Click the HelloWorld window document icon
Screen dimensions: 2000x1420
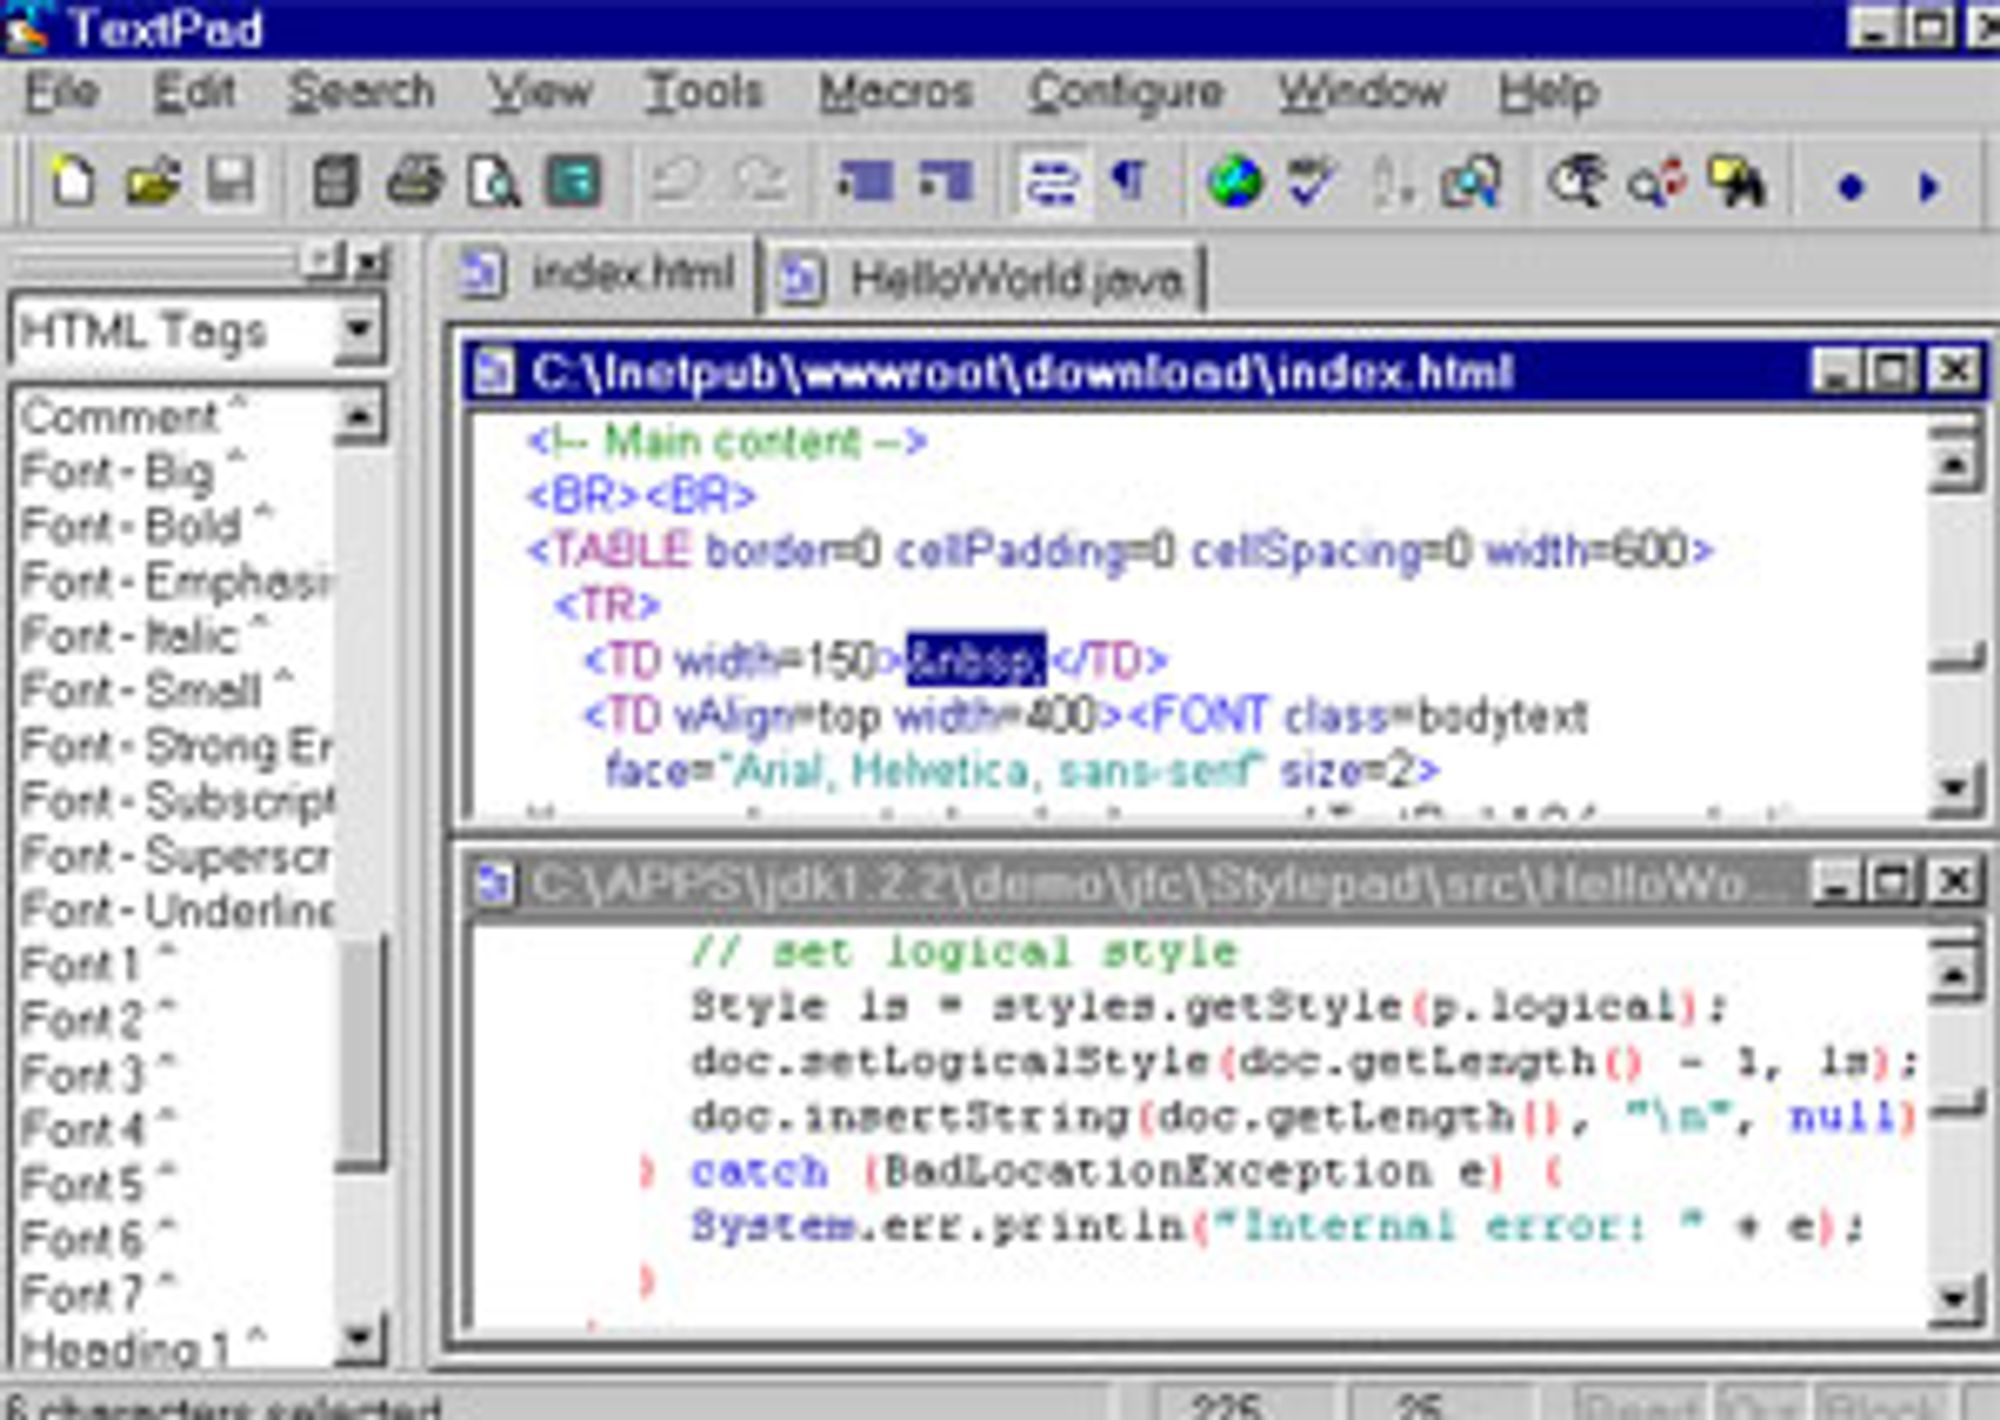[x=495, y=884]
